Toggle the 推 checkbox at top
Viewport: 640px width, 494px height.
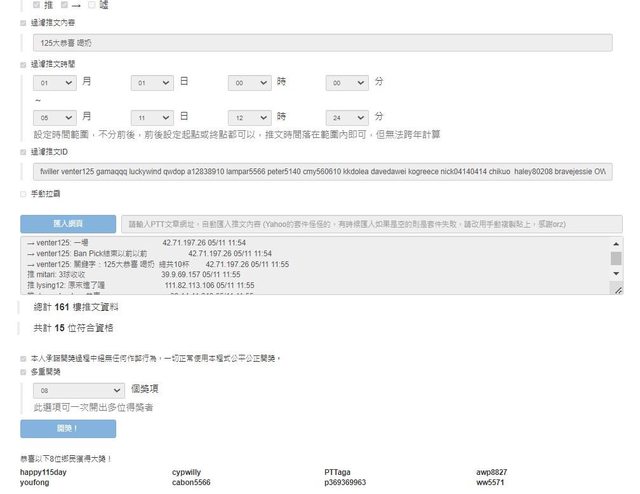[37, 5]
